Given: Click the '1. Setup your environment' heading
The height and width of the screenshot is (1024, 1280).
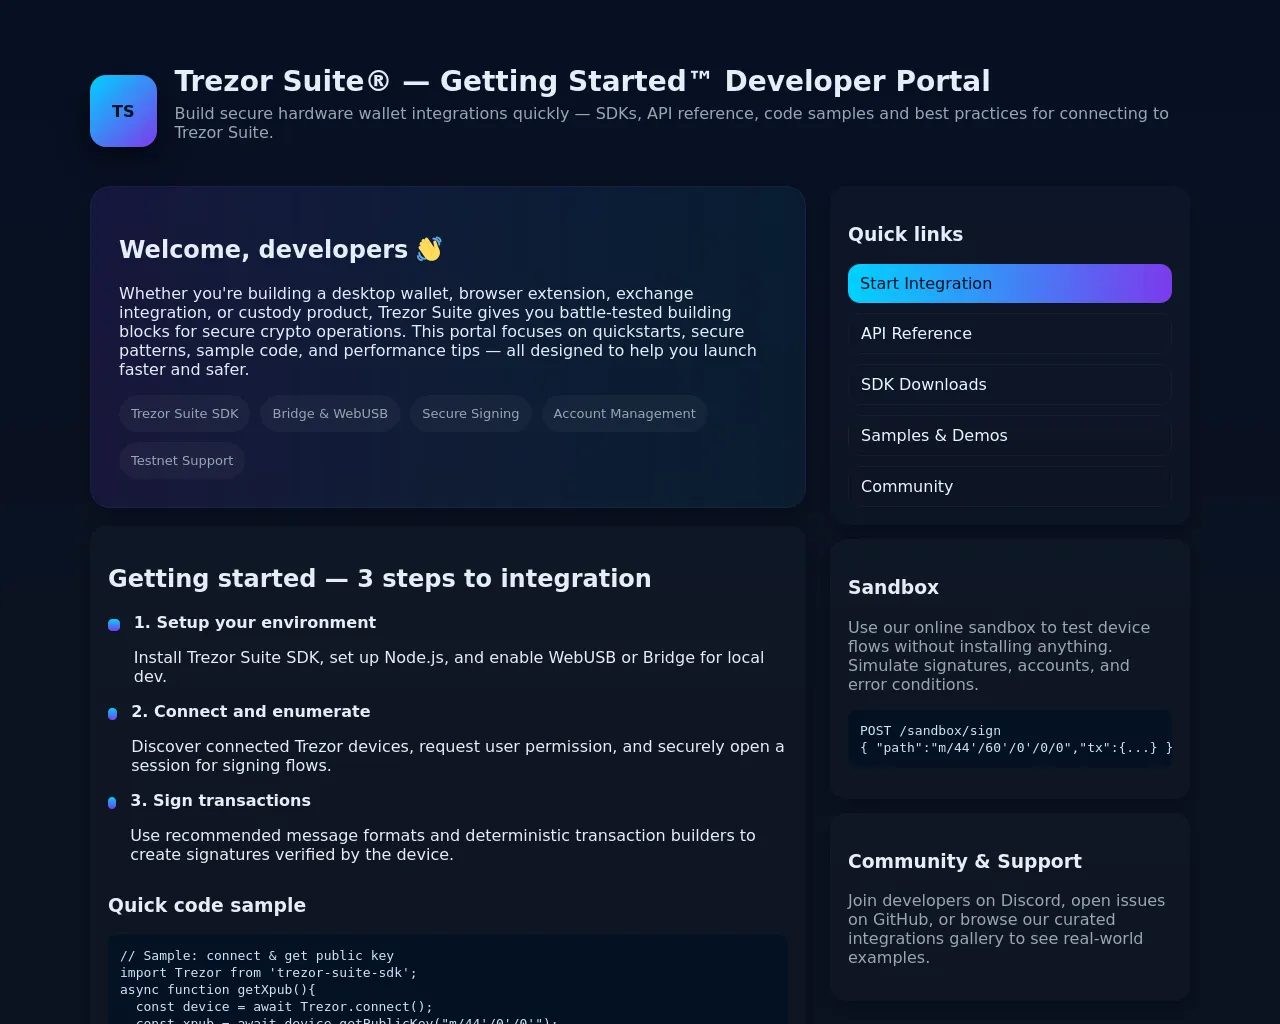Looking at the screenshot, I should tap(255, 622).
